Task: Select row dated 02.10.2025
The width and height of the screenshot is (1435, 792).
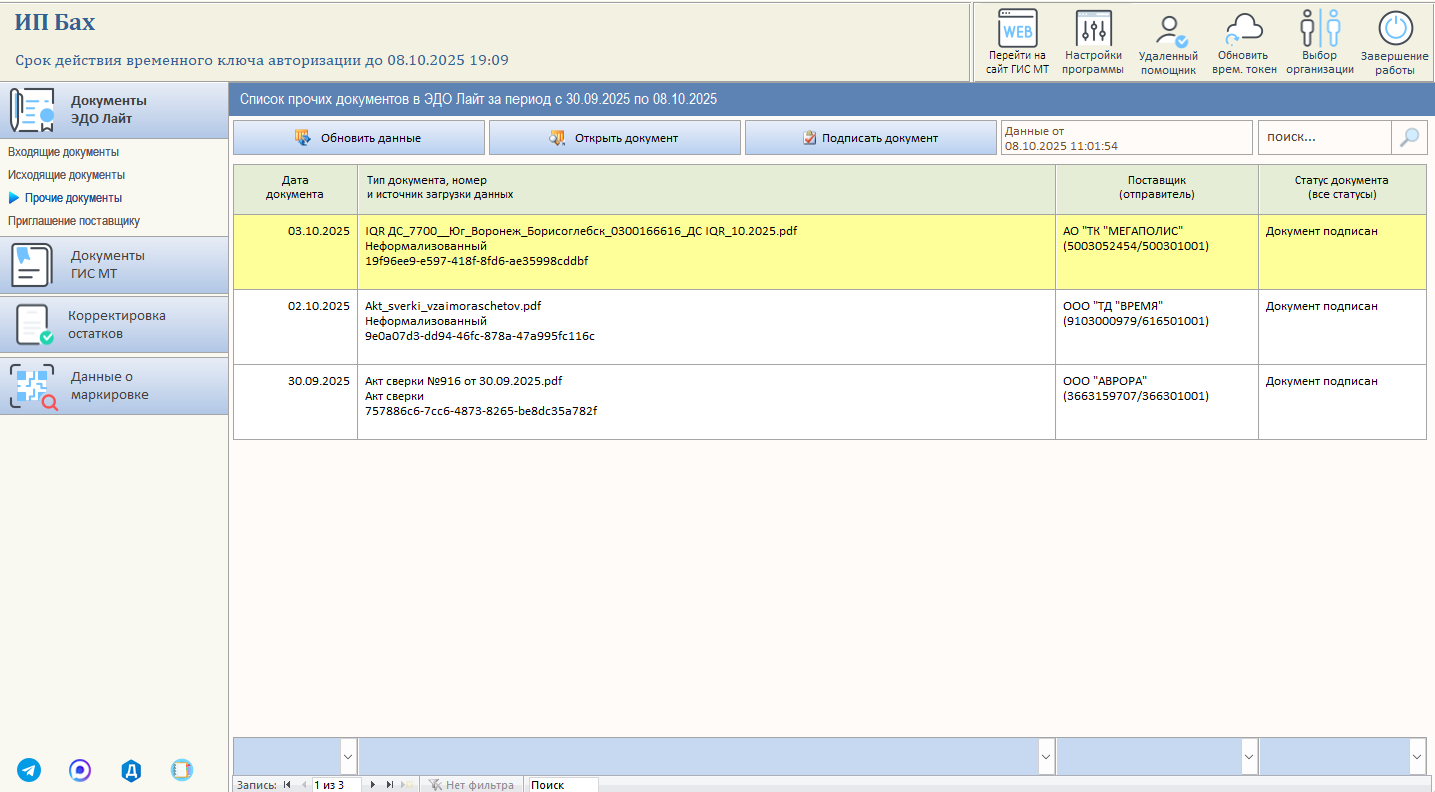Action: coord(830,327)
